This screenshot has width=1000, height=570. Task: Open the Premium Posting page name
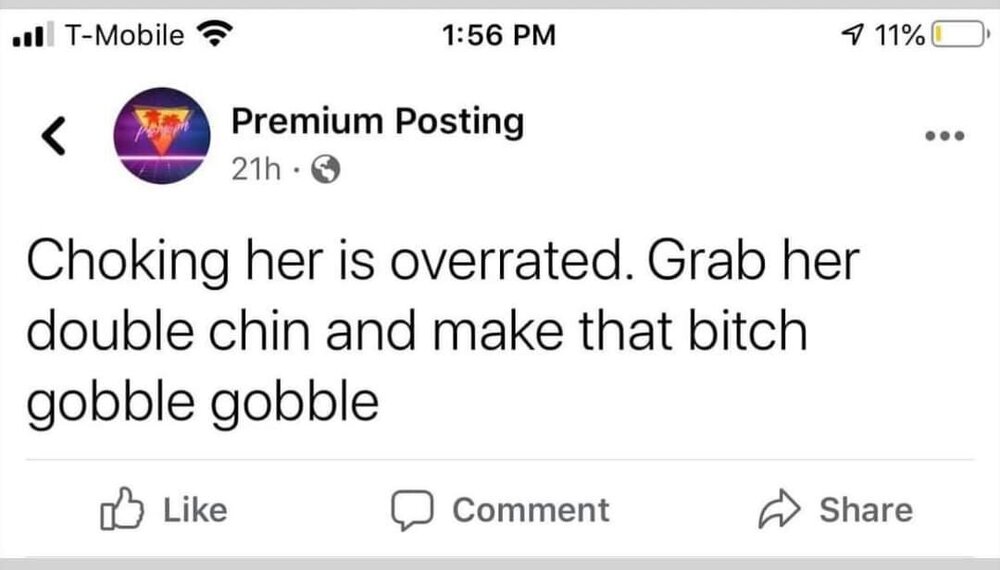click(x=377, y=123)
